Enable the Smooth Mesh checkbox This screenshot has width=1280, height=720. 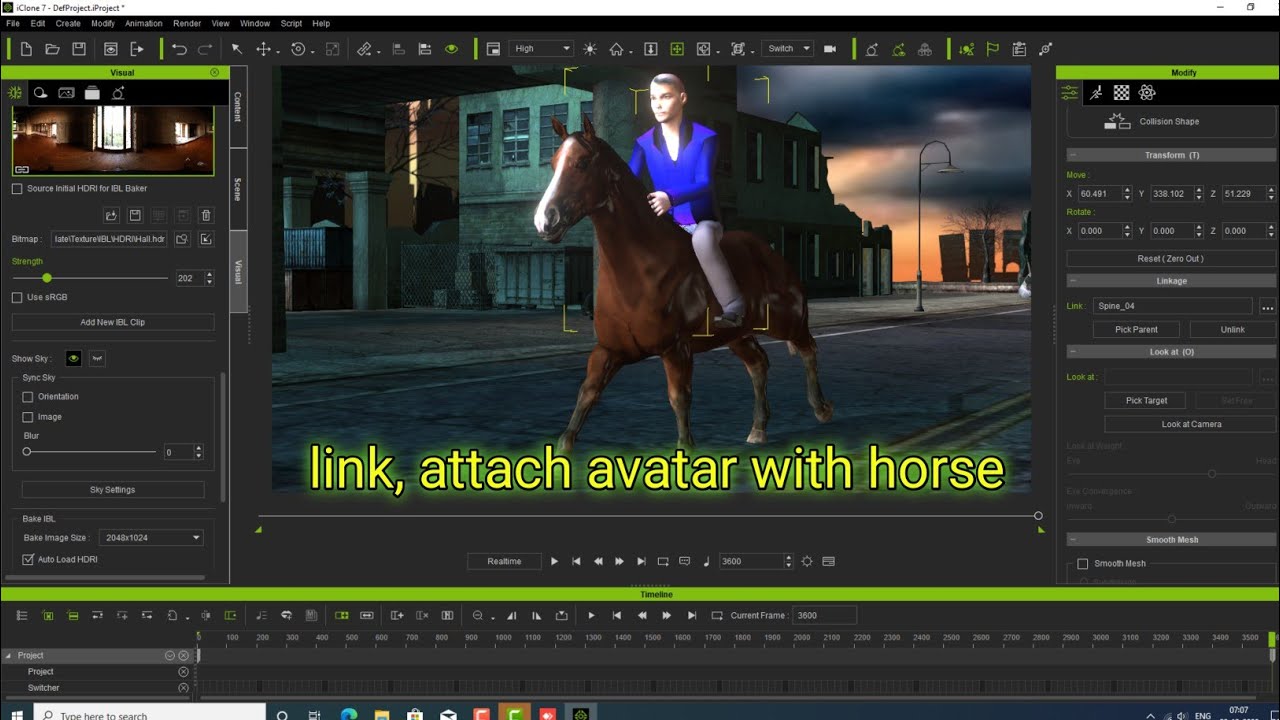point(1082,563)
